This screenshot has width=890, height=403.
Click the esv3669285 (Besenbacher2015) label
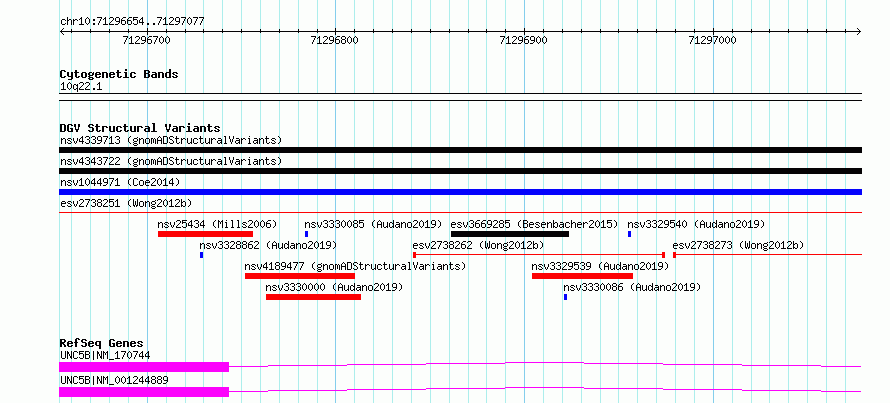534,224
